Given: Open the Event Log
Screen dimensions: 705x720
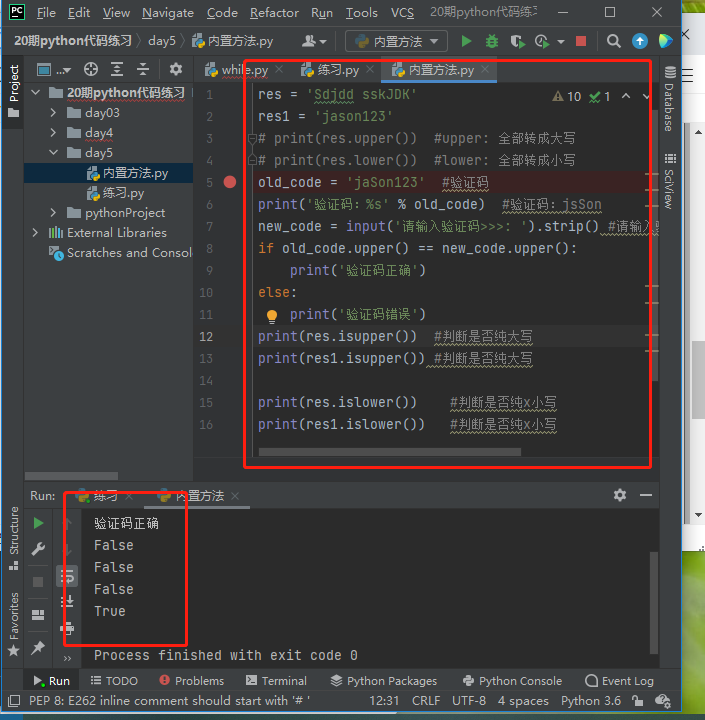Looking at the screenshot, I should click(620, 681).
